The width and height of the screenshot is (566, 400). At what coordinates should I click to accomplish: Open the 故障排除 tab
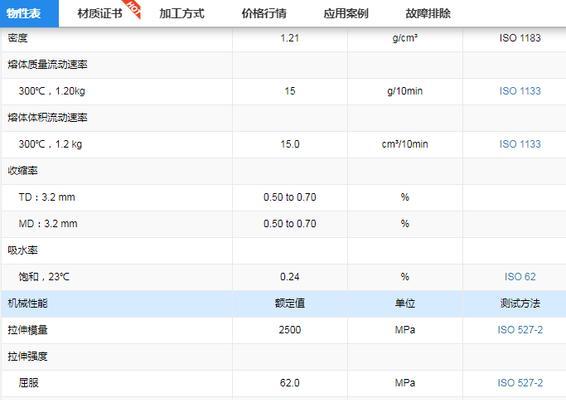[428, 13]
